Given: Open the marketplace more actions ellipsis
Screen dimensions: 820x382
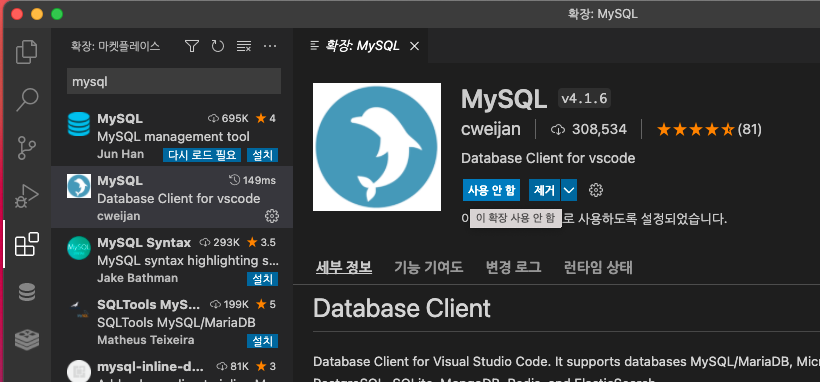Looking at the screenshot, I should [x=270, y=47].
